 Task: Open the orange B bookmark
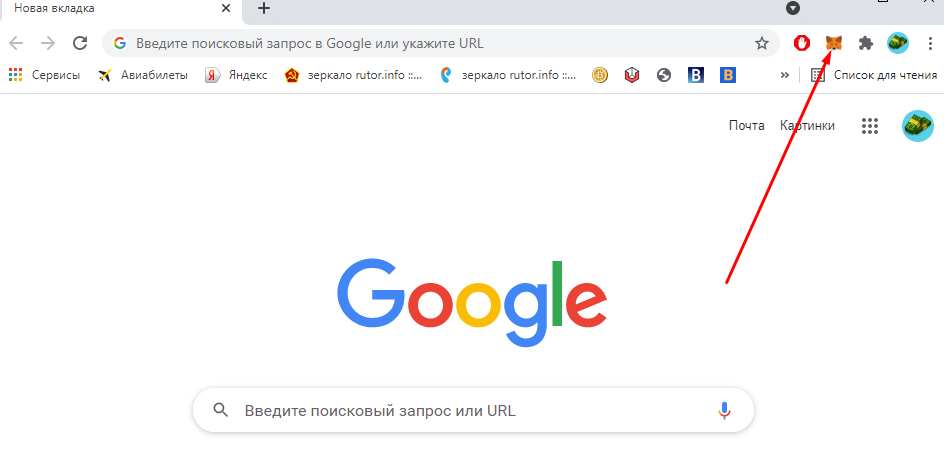pyautogui.click(x=728, y=75)
